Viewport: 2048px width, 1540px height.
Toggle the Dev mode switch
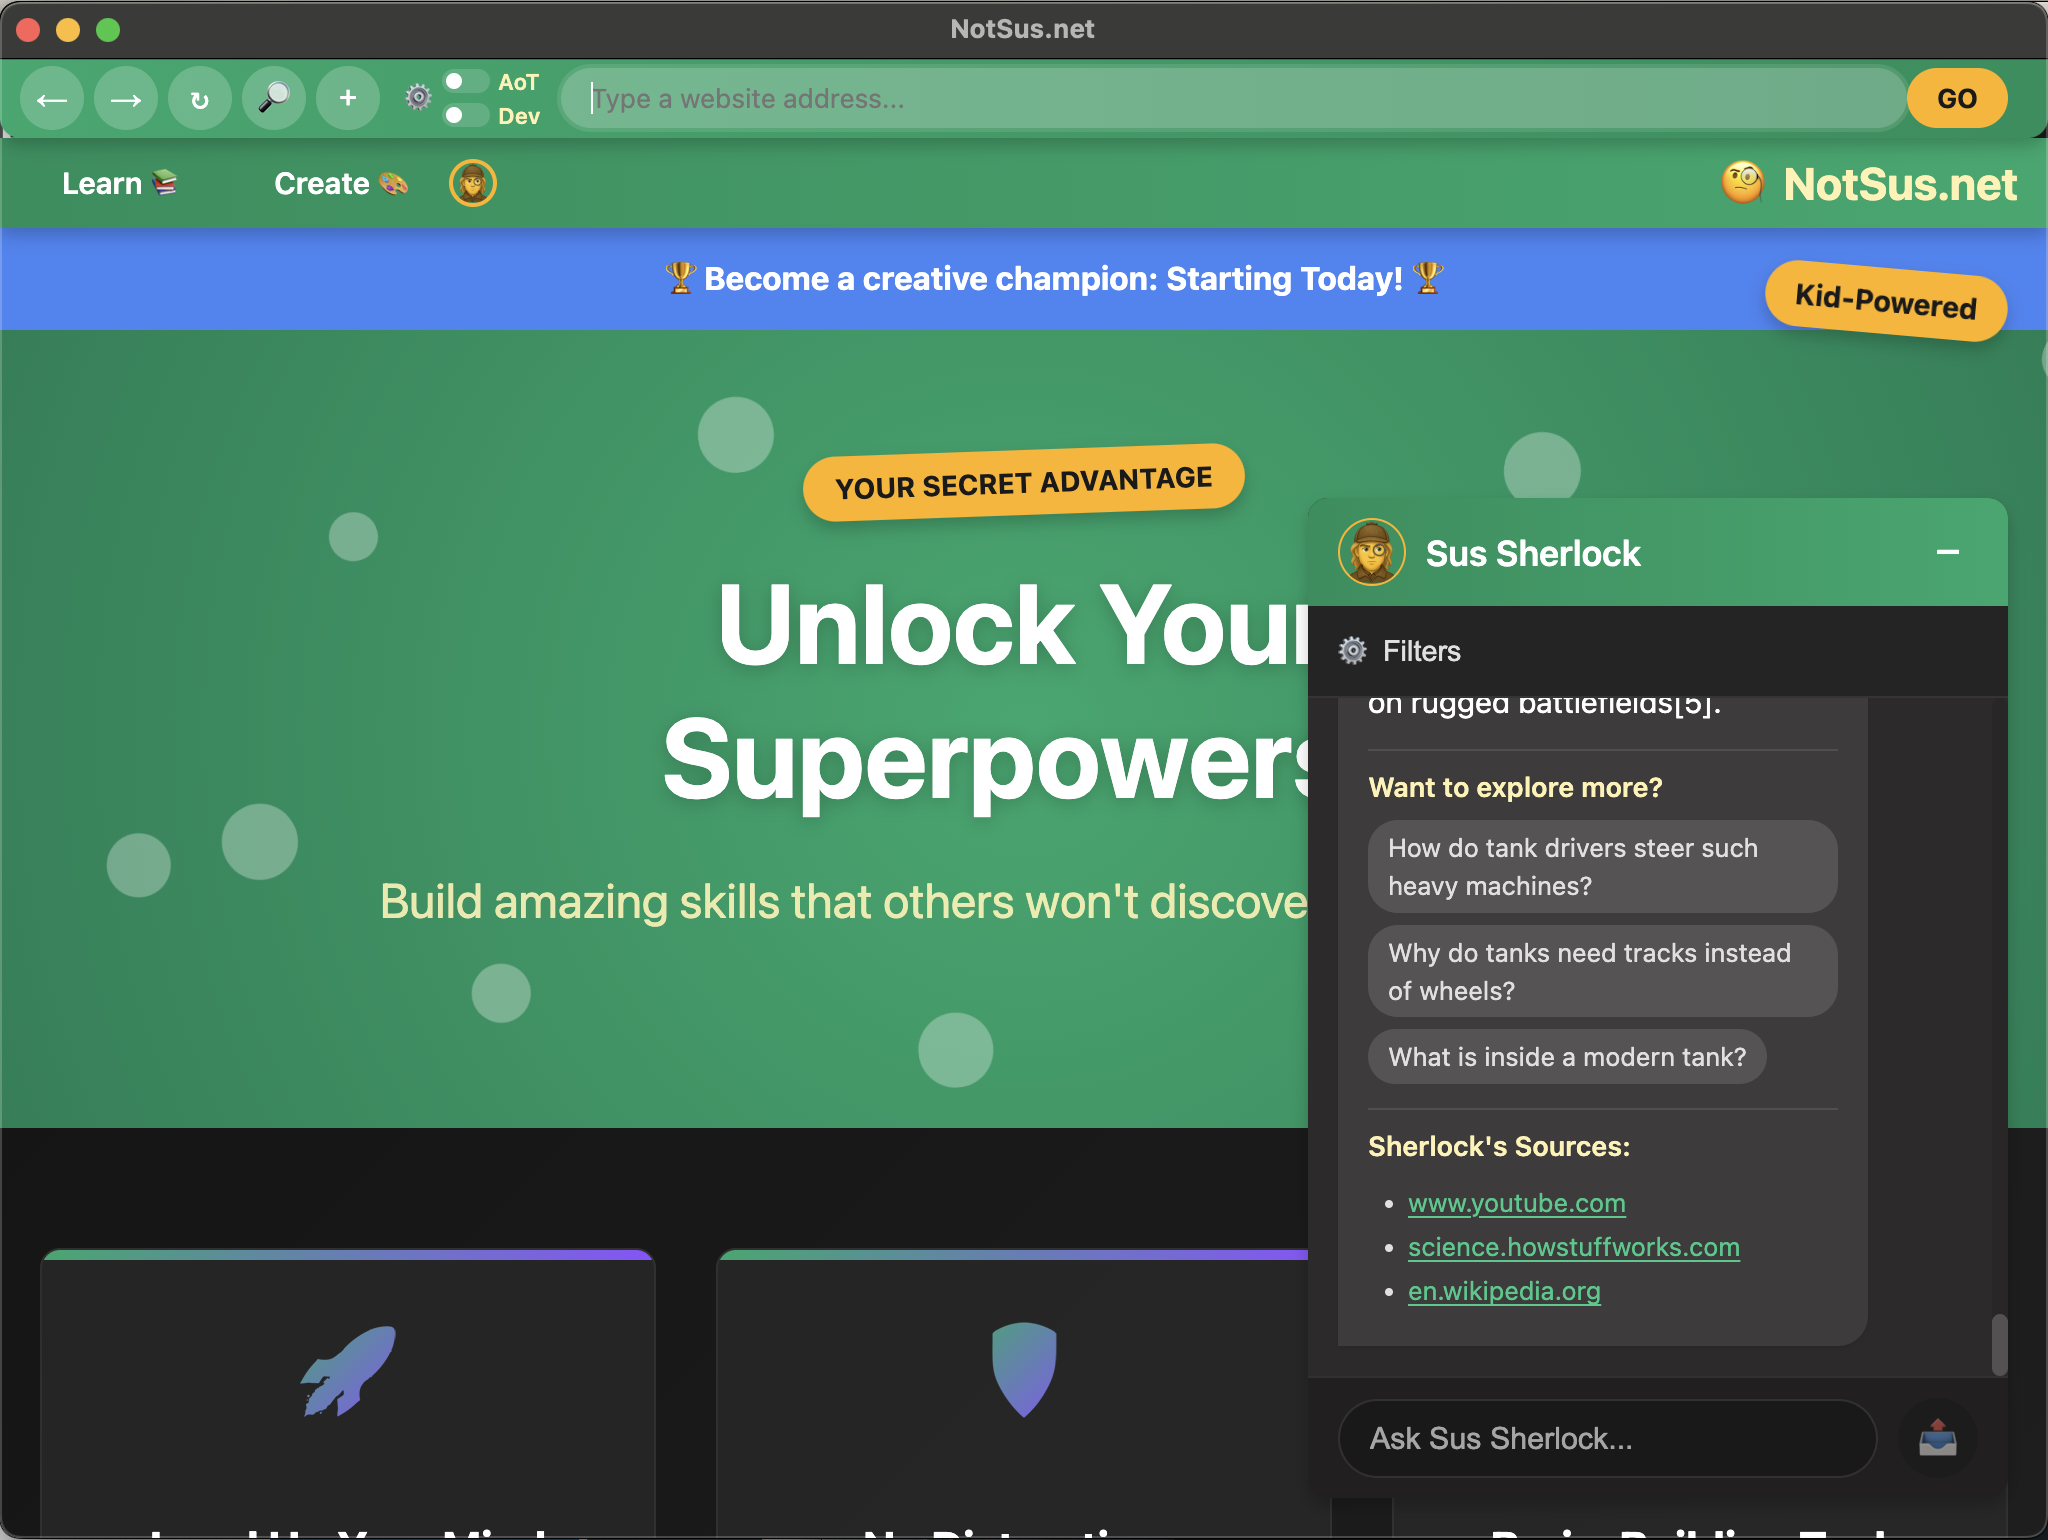point(465,115)
